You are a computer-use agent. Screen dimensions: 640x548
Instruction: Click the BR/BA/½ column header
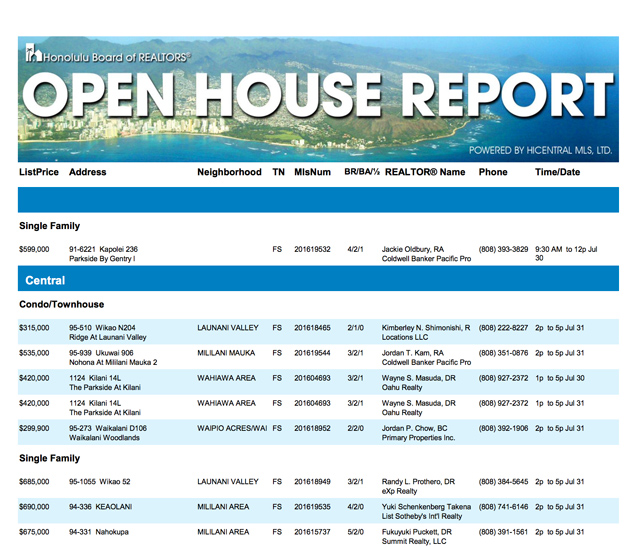[x=362, y=172]
